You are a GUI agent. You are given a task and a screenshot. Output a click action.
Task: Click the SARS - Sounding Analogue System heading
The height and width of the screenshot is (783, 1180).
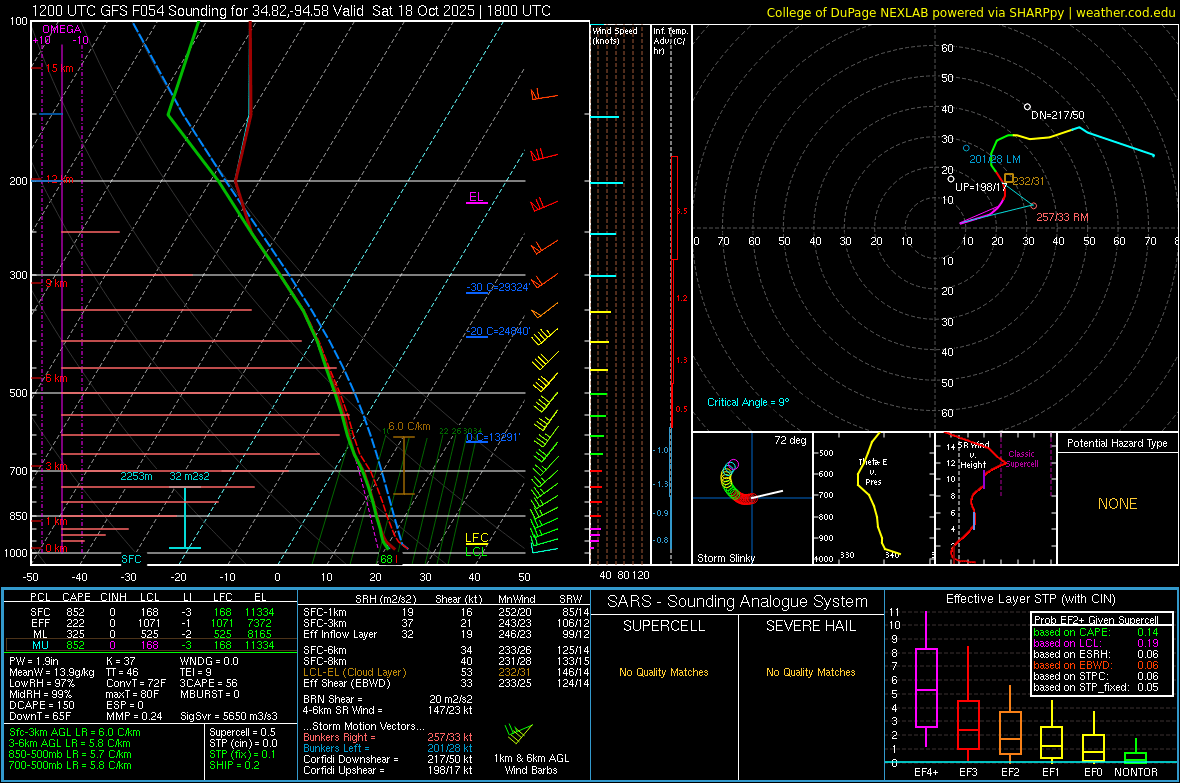click(738, 602)
